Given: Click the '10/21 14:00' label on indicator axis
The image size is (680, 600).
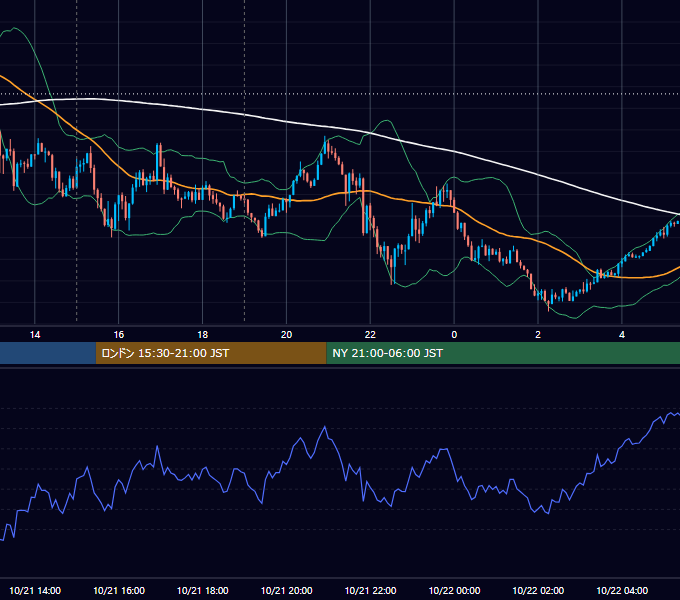Looking at the screenshot, I should (35, 590).
